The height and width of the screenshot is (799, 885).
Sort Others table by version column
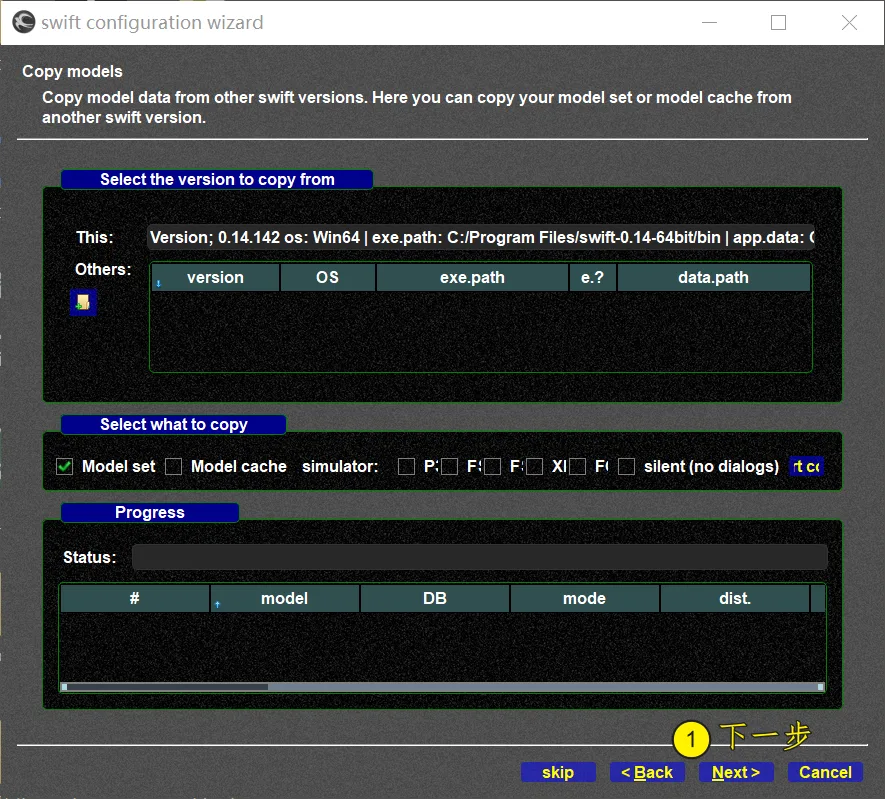[x=215, y=278]
